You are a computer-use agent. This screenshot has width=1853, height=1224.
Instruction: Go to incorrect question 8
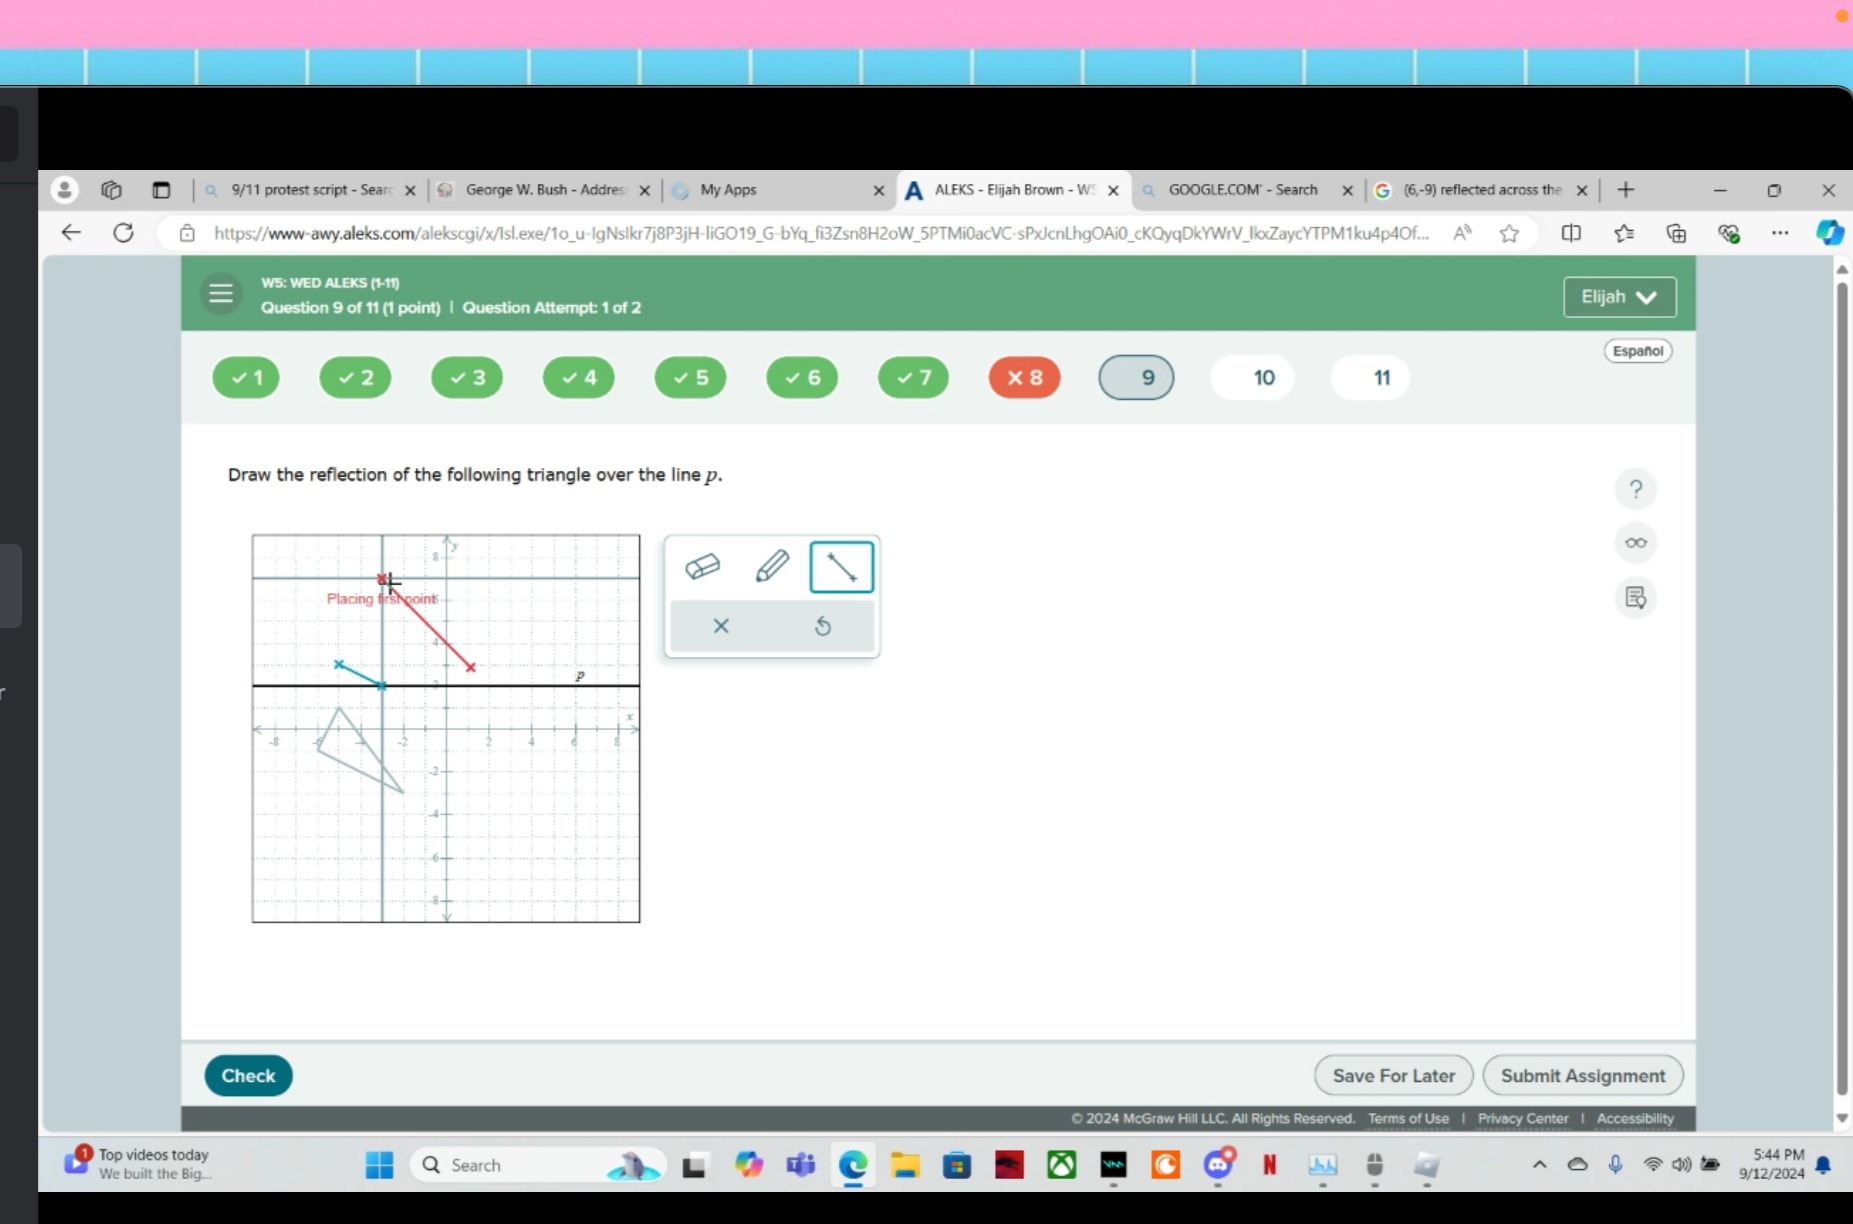click(x=1024, y=378)
